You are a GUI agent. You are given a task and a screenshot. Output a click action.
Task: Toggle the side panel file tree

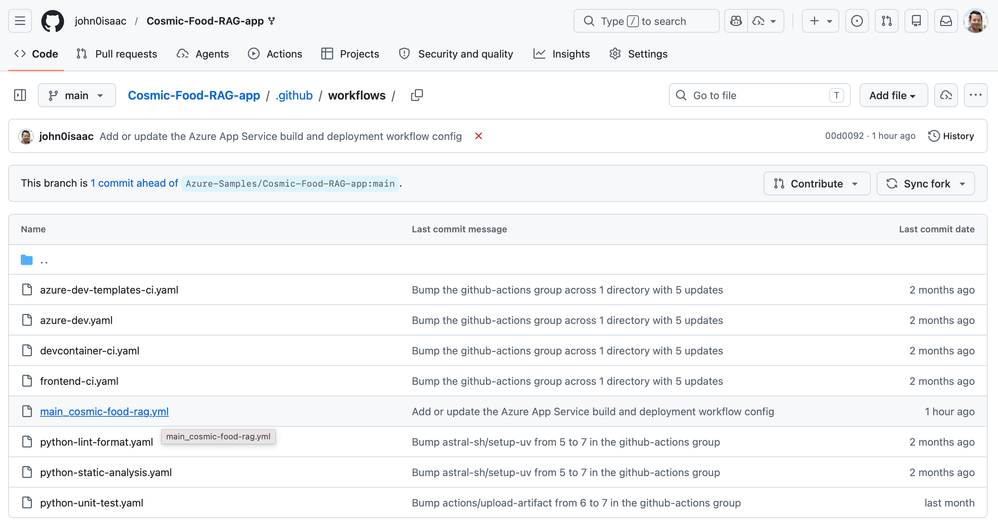20,95
